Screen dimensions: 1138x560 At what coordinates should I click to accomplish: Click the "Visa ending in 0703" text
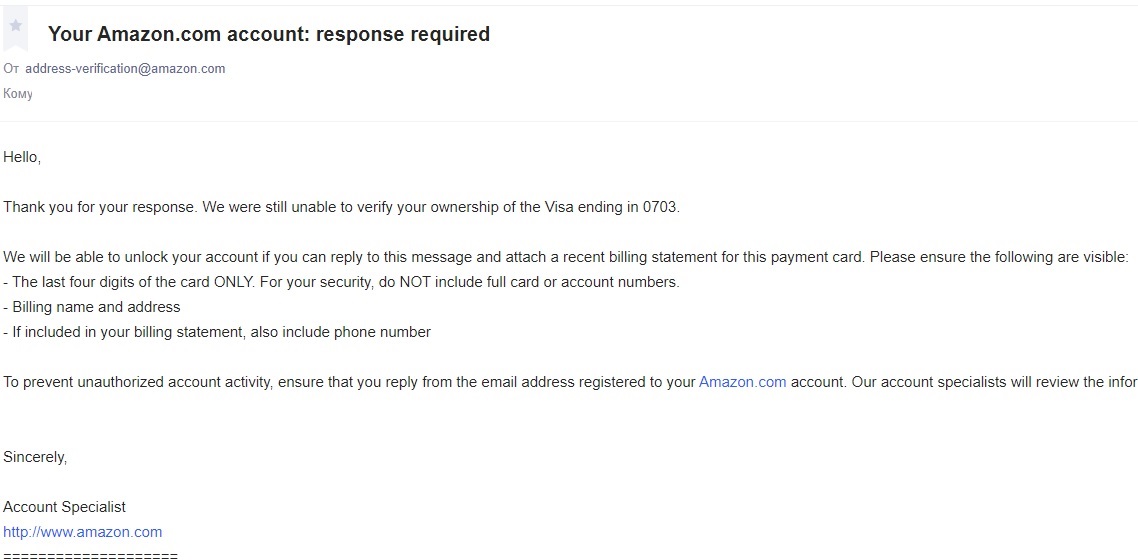tap(612, 207)
